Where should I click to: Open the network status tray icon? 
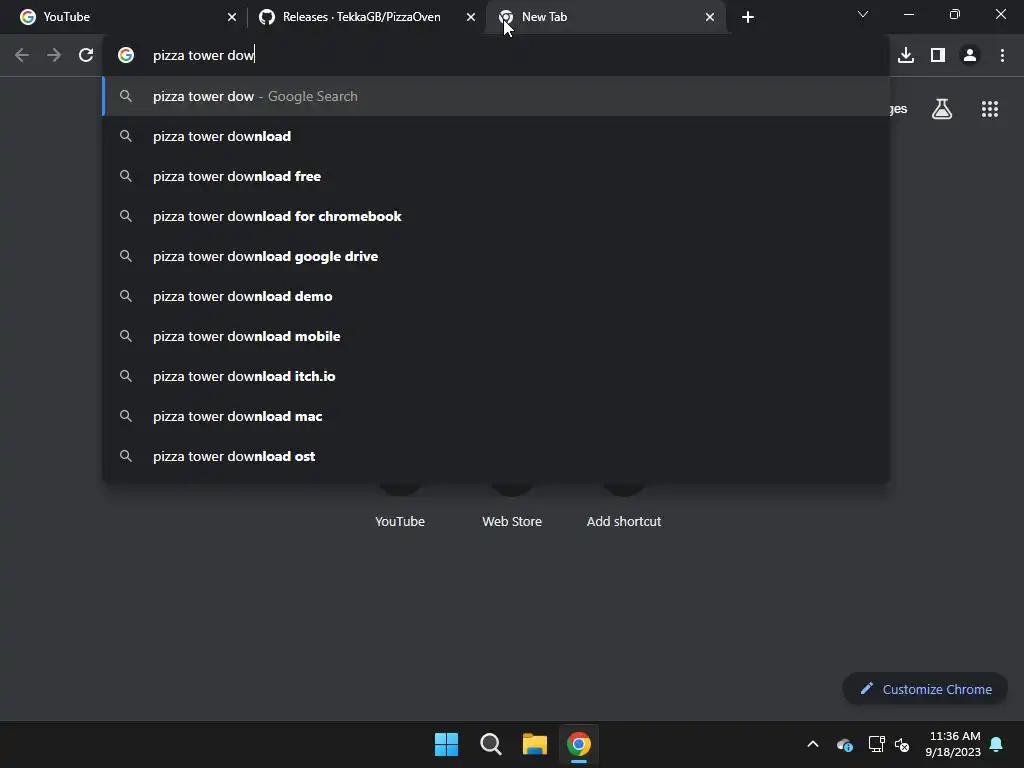[x=876, y=744]
